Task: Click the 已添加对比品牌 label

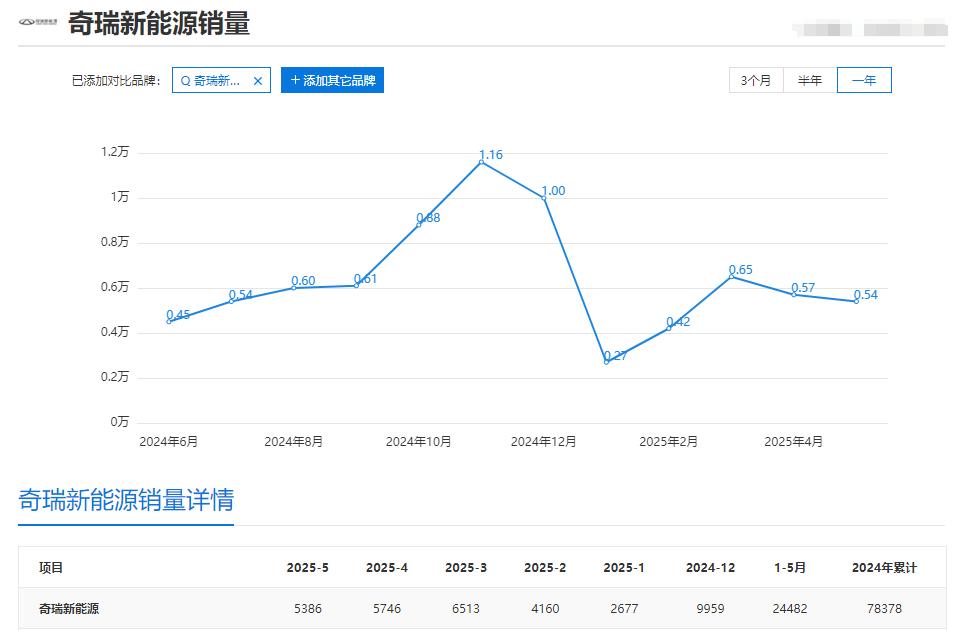Action: tap(116, 81)
